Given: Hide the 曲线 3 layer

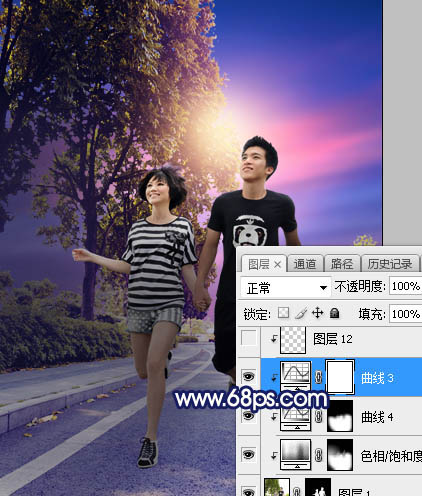Looking at the screenshot, I should [248, 377].
